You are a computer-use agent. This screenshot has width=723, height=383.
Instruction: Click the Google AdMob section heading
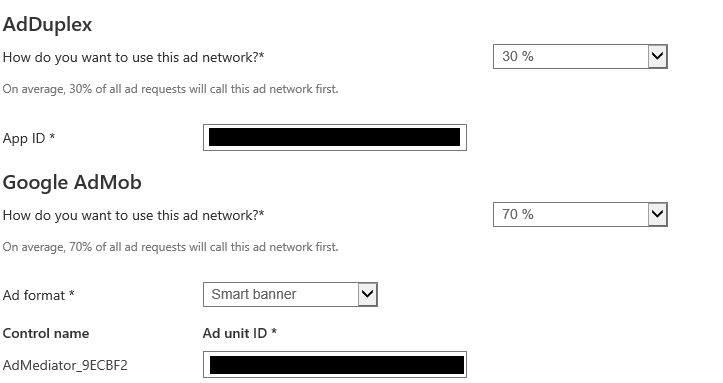(72, 183)
